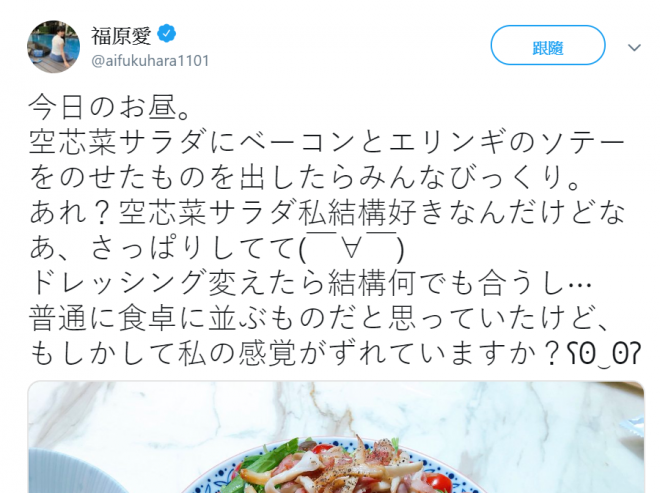Viewport: 660px width, 493px height.
Task: Click the line starting あれ？空芯菜サラダ
Action: coord(326,213)
